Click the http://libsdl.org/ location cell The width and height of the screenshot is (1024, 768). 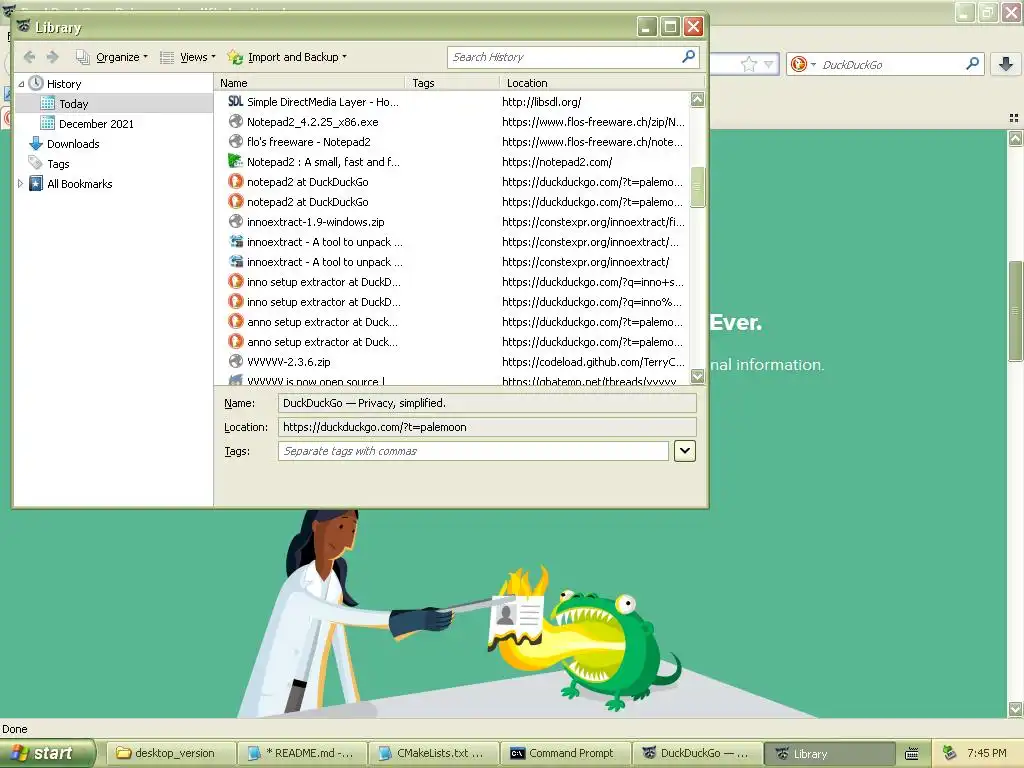tap(541, 102)
